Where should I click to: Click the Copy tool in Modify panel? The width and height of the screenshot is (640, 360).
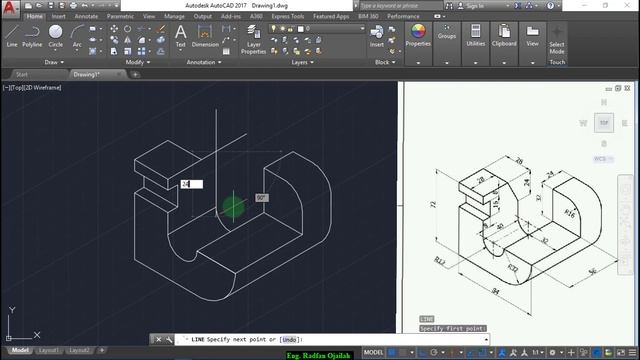pos(114,40)
